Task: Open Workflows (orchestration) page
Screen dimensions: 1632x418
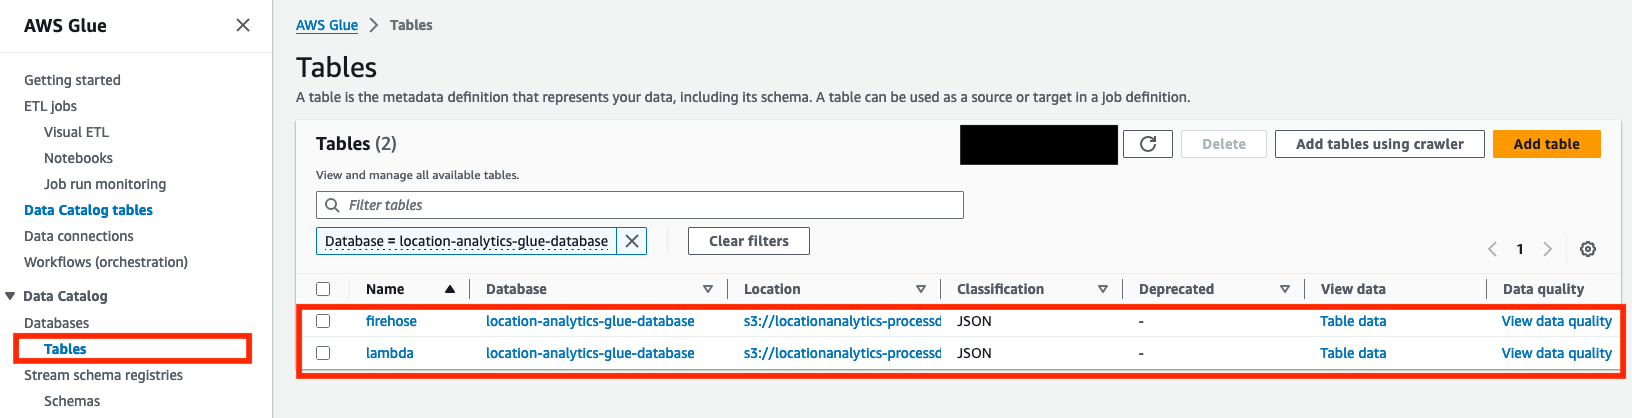Action: 106,262
